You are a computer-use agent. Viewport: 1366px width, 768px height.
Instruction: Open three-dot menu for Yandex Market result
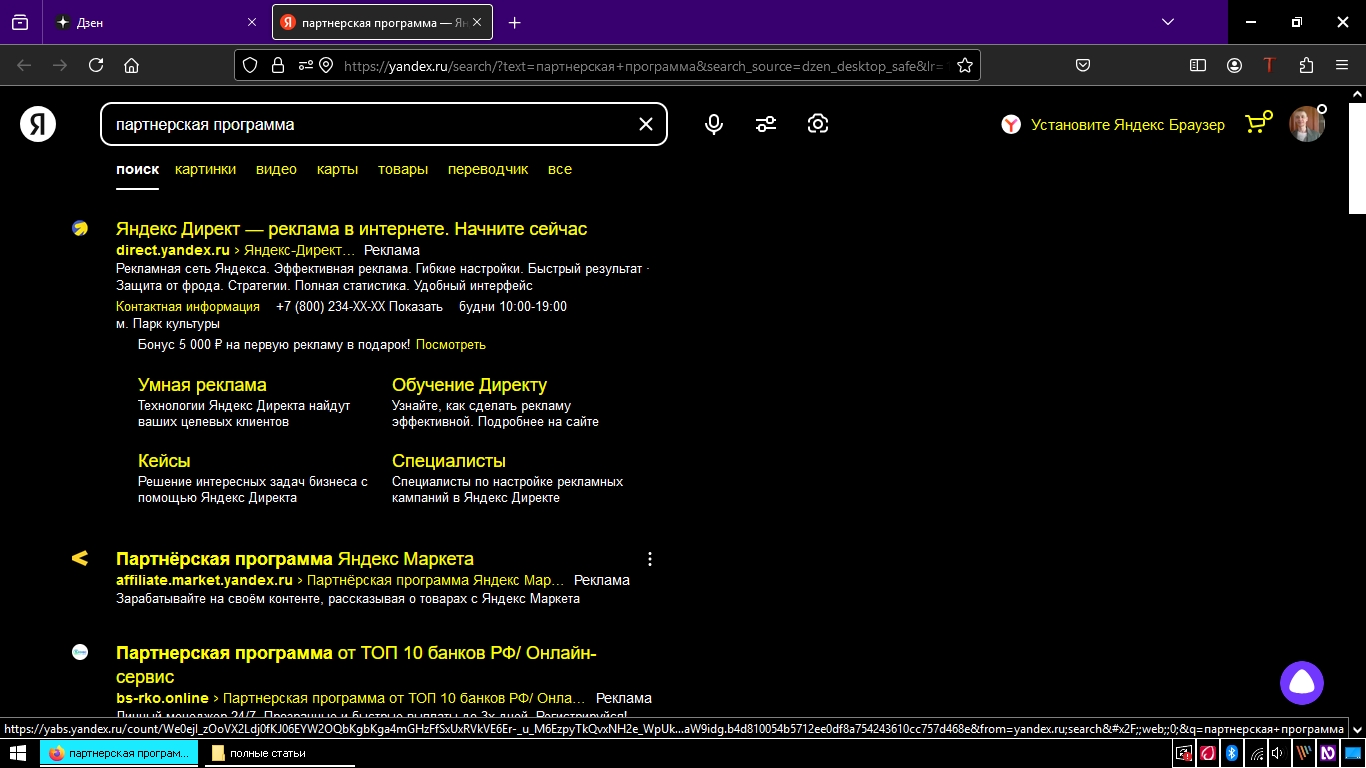pos(650,559)
